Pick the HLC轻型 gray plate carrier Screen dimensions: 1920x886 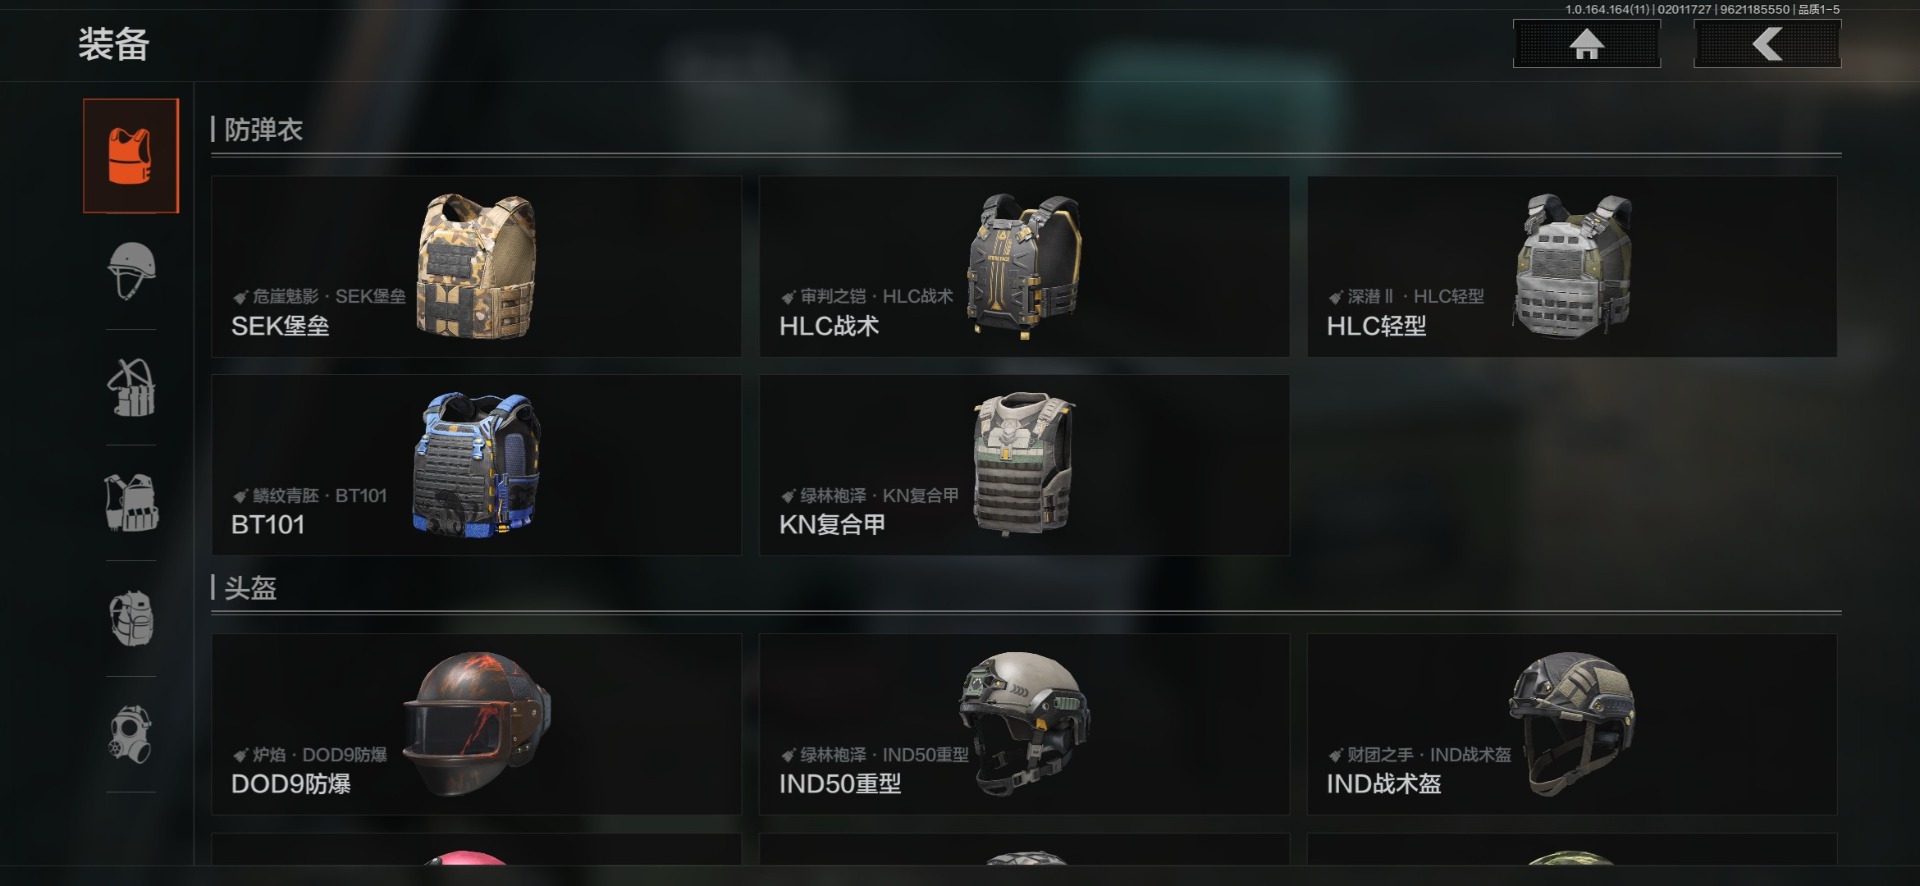click(1572, 267)
